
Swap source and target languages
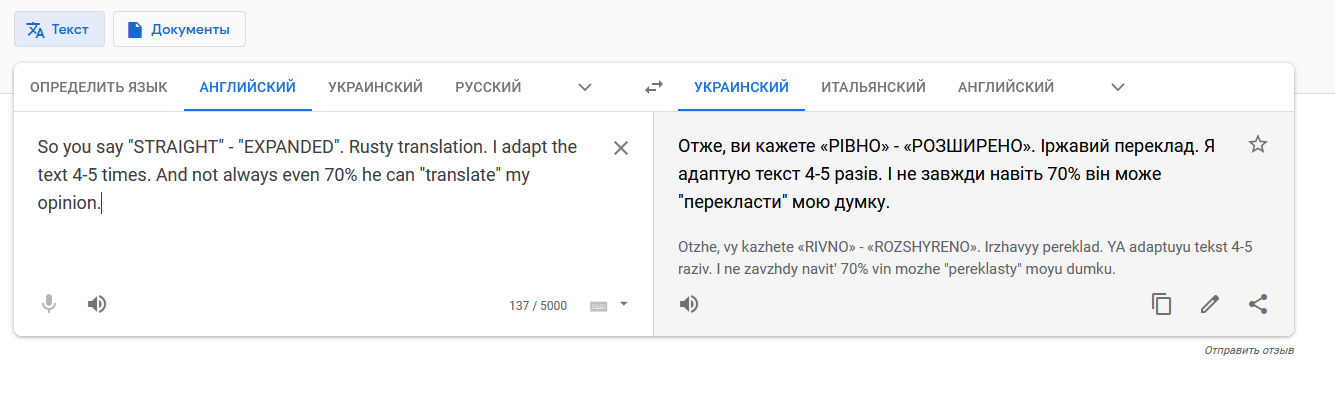click(654, 87)
